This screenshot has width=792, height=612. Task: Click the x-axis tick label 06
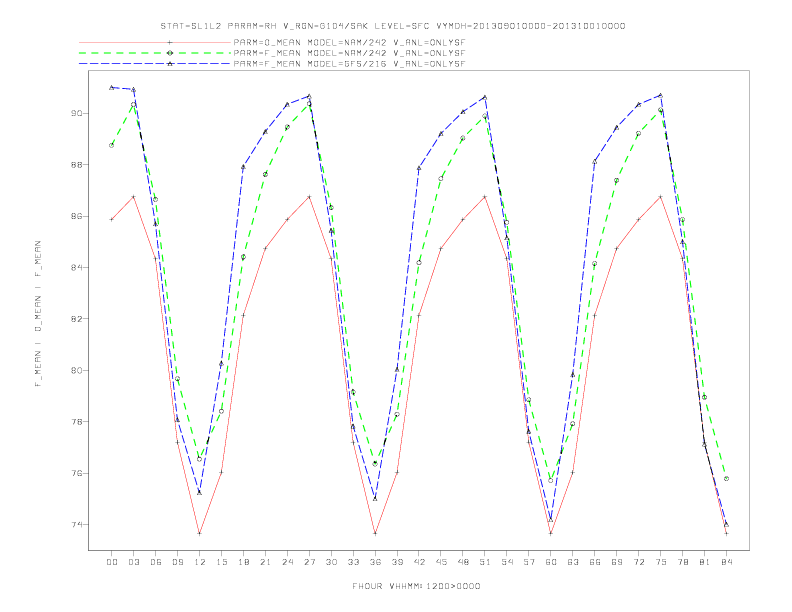(156, 562)
